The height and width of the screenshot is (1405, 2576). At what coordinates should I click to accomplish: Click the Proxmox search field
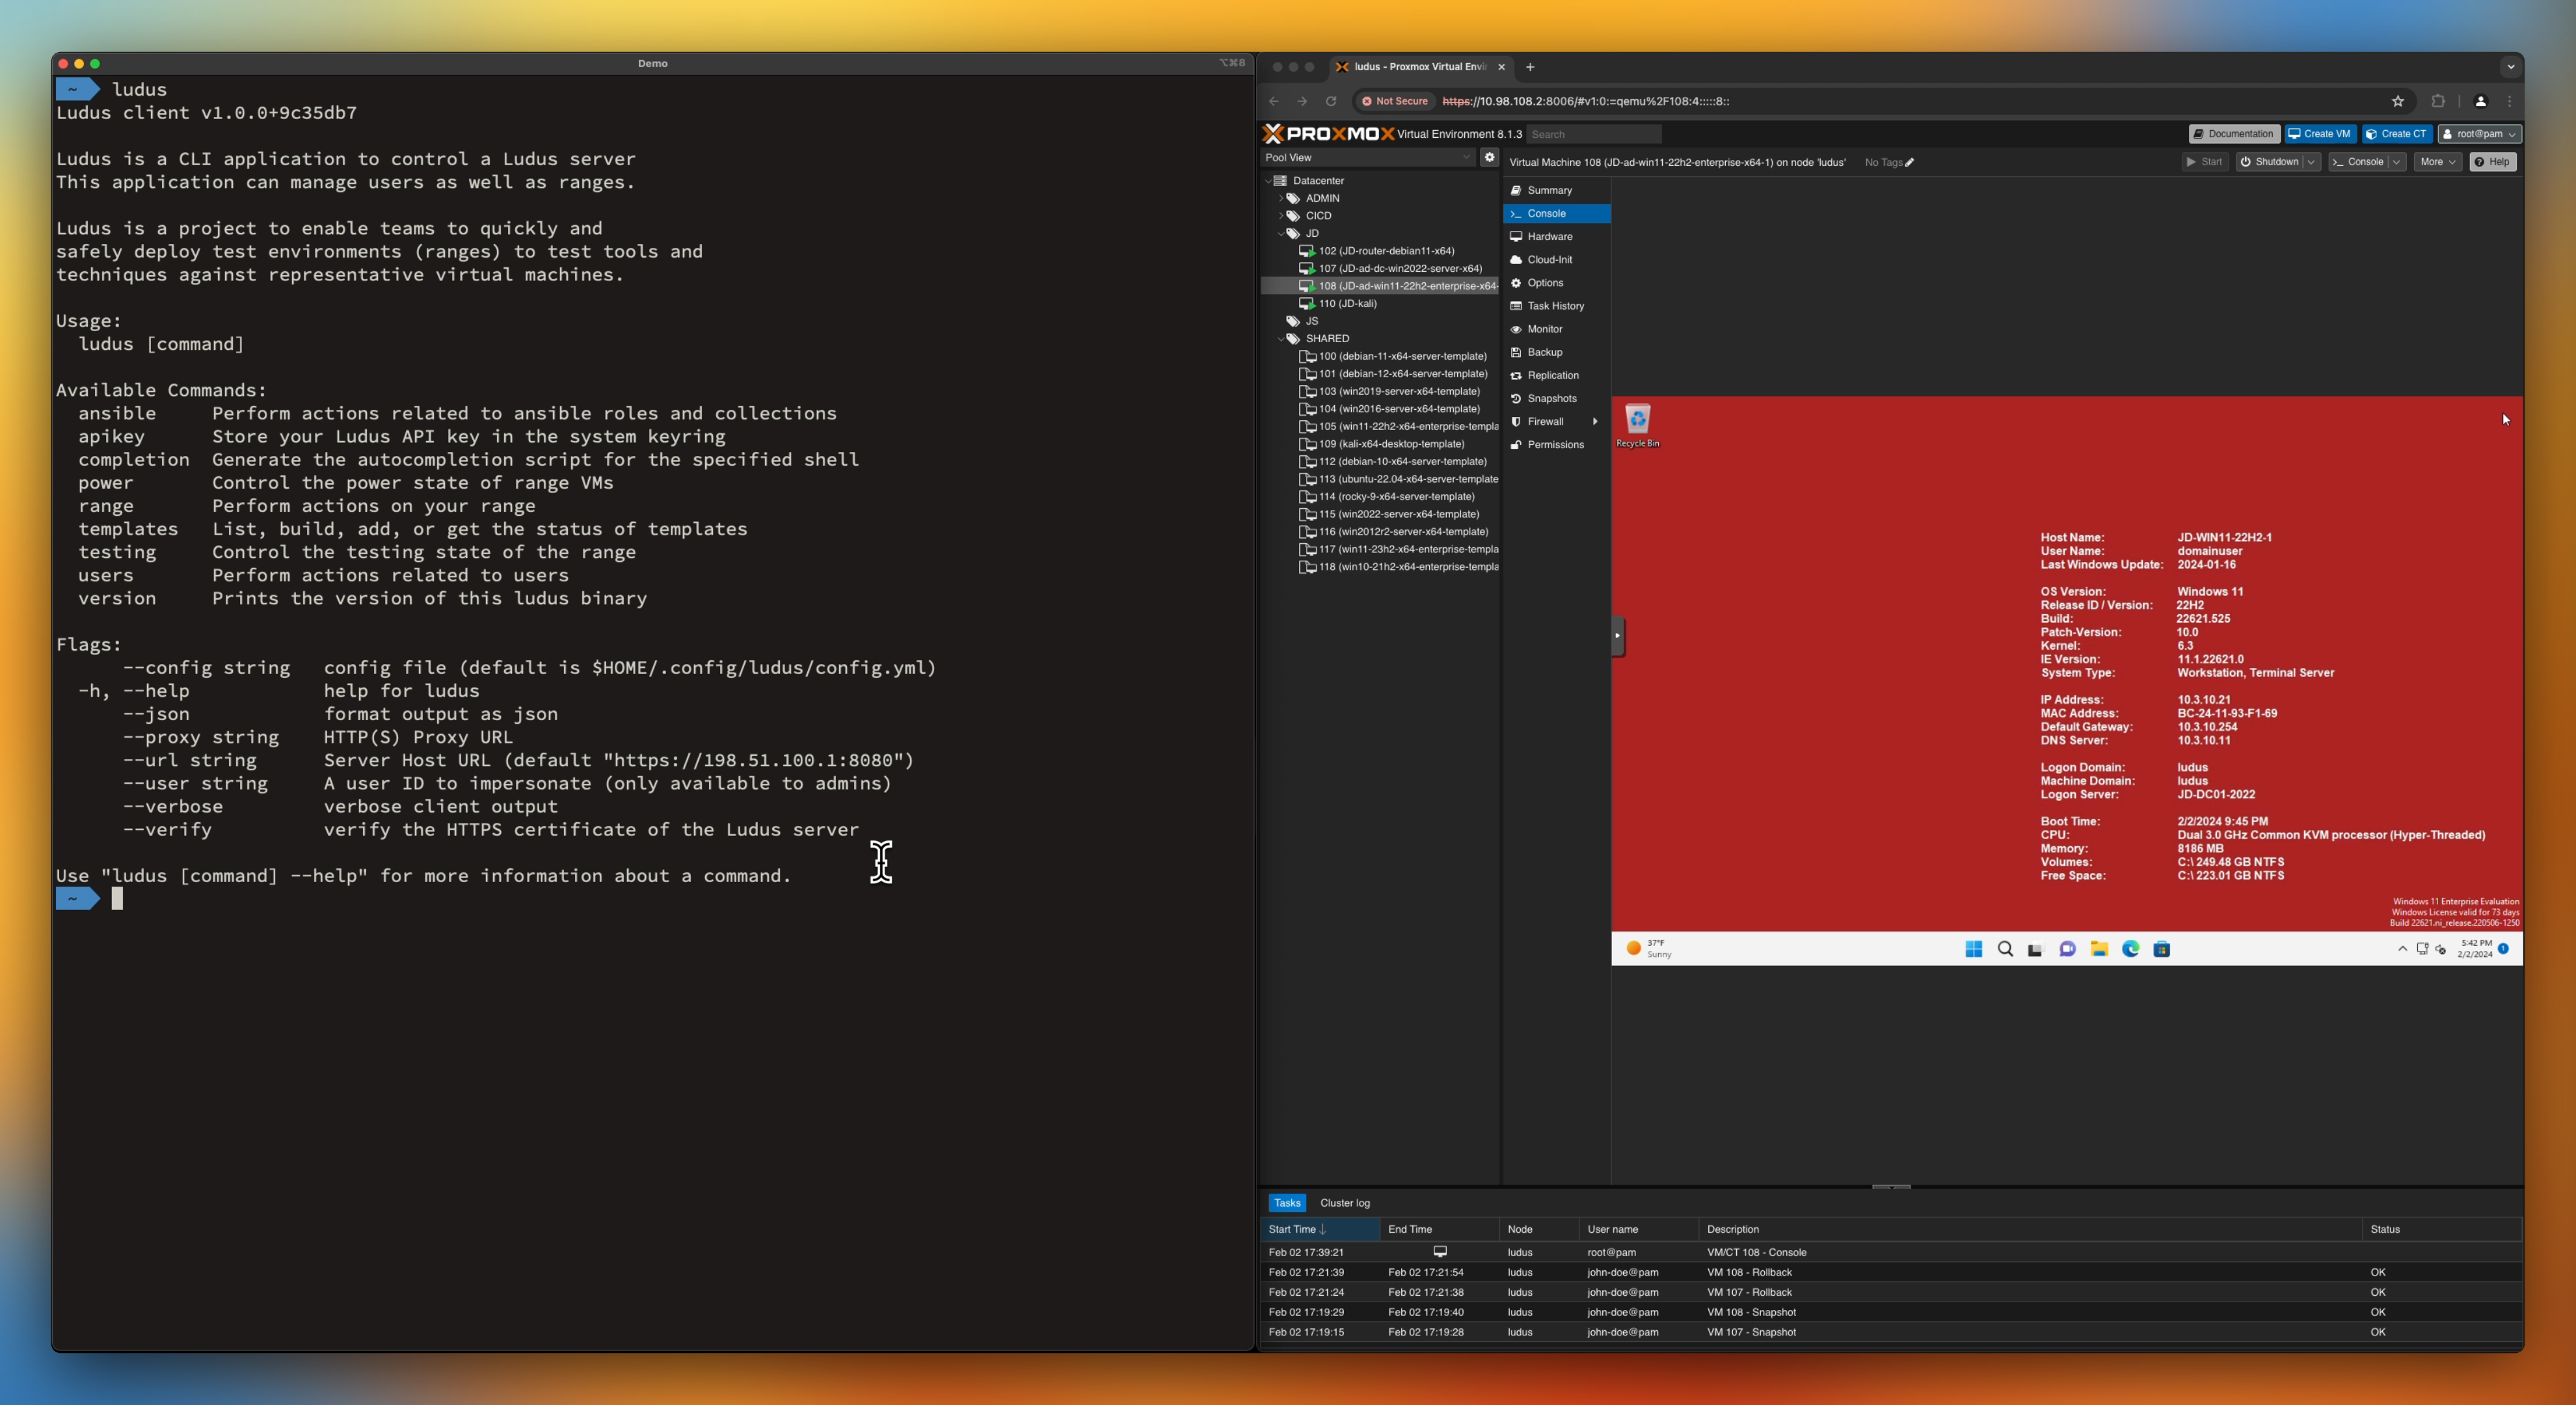click(1593, 135)
